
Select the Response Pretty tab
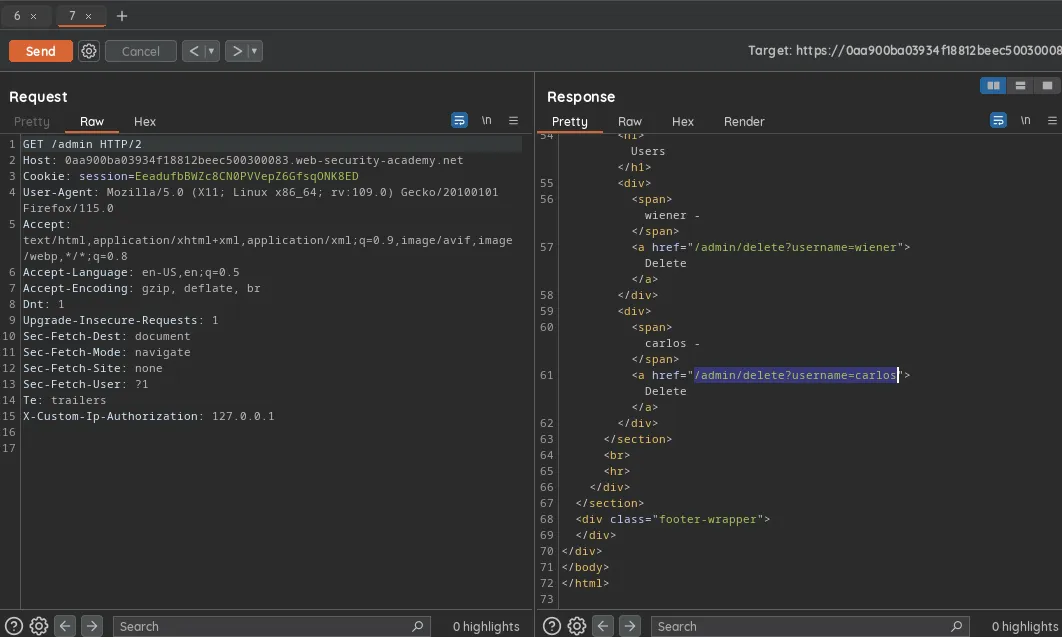point(570,121)
